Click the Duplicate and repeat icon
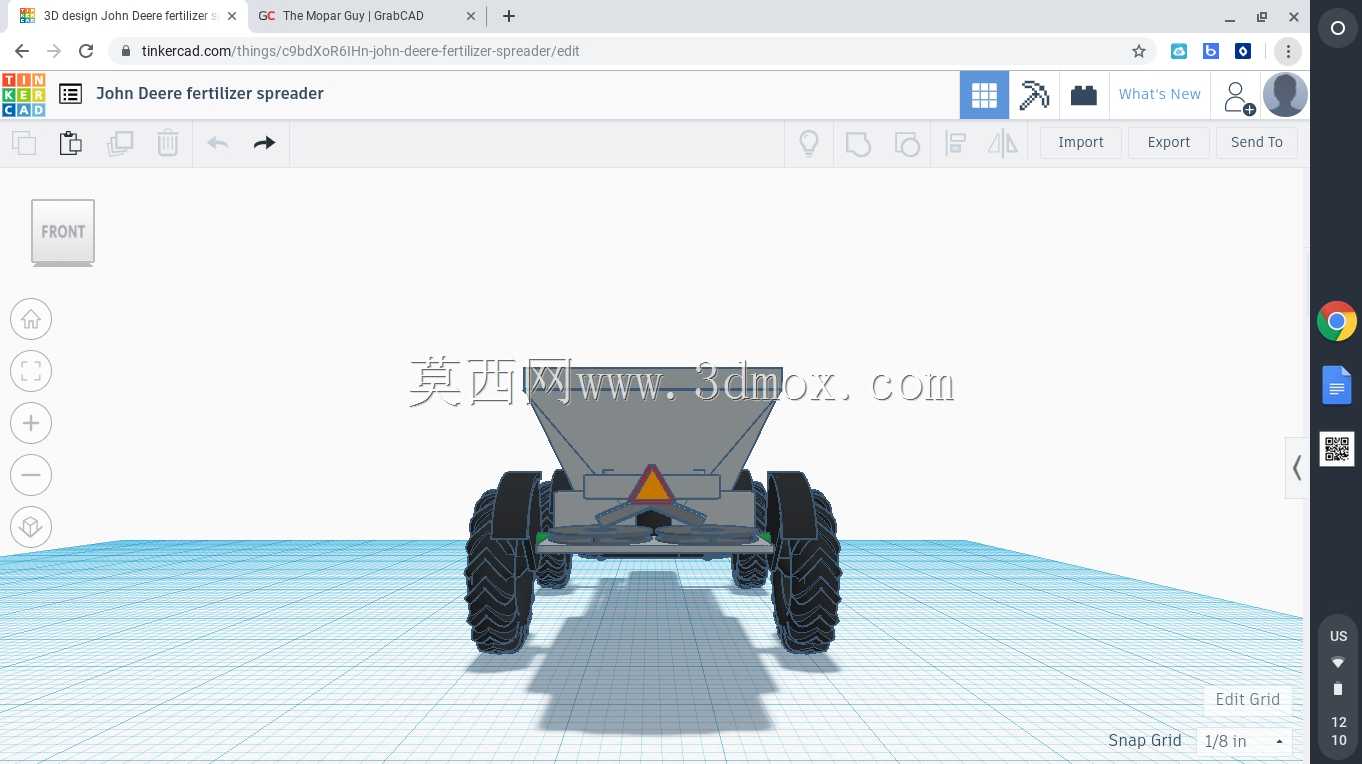The width and height of the screenshot is (1362, 764). pyautogui.click(x=120, y=143)
